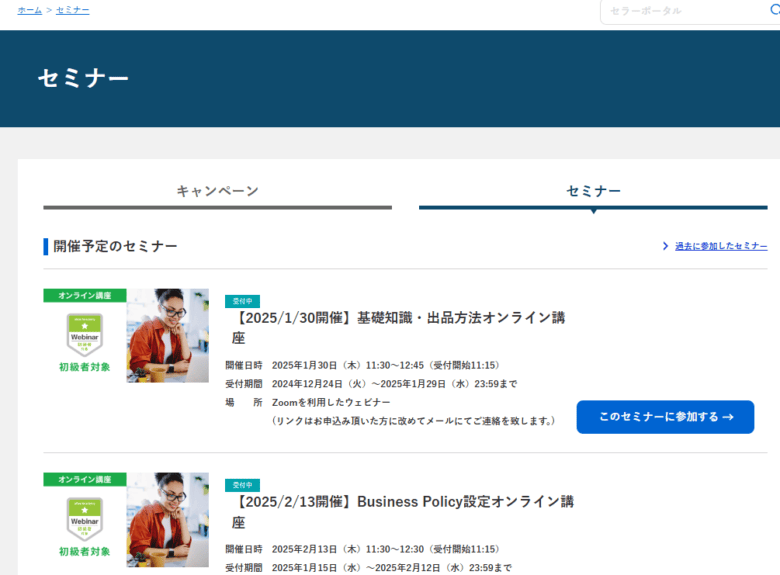780x575 pixels.
Task: Click the オンライン講座 label on the first seminar
Action: tap(84, 295)
